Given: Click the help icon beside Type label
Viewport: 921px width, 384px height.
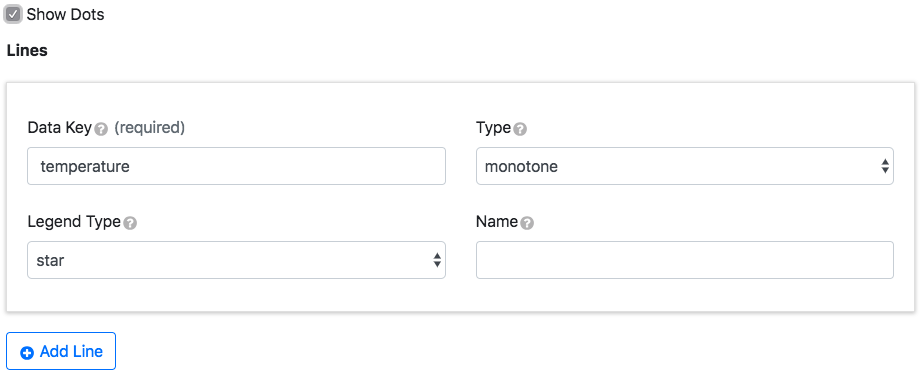Looking at the screenshot, I should 520,129.
